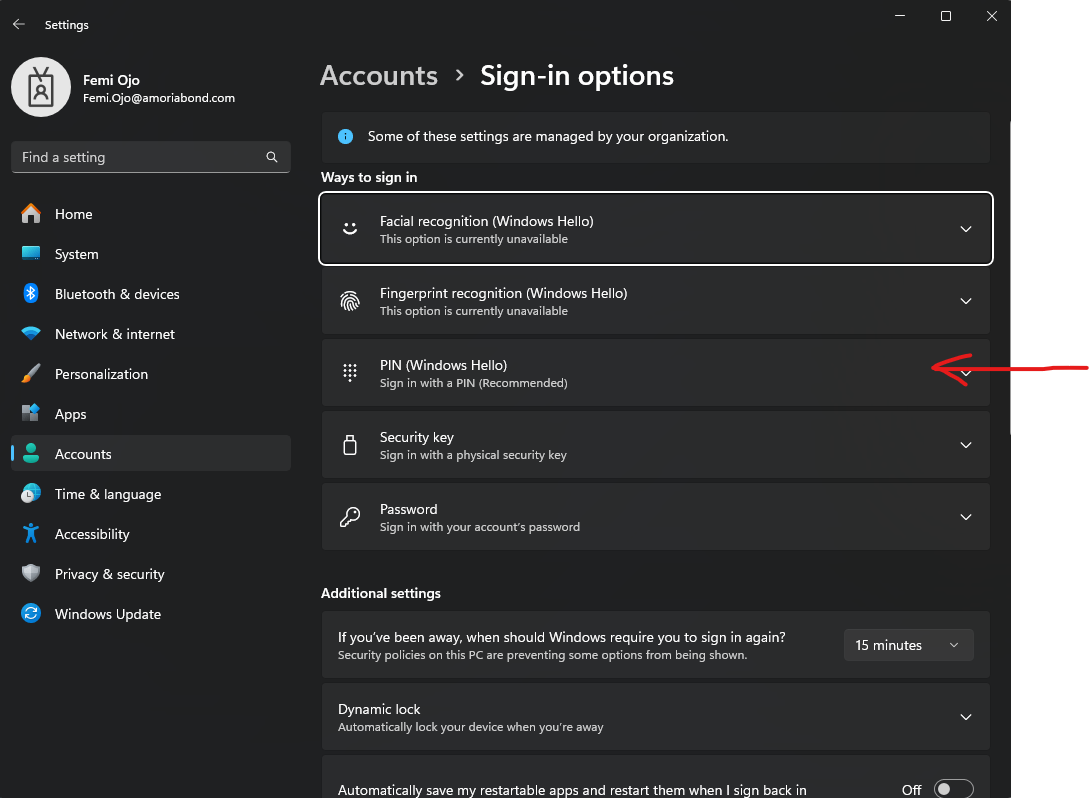The width and height of the screenshot is (1089, 798).
Task: Go to Bluetooth & devices
Action: pos(151,294)
